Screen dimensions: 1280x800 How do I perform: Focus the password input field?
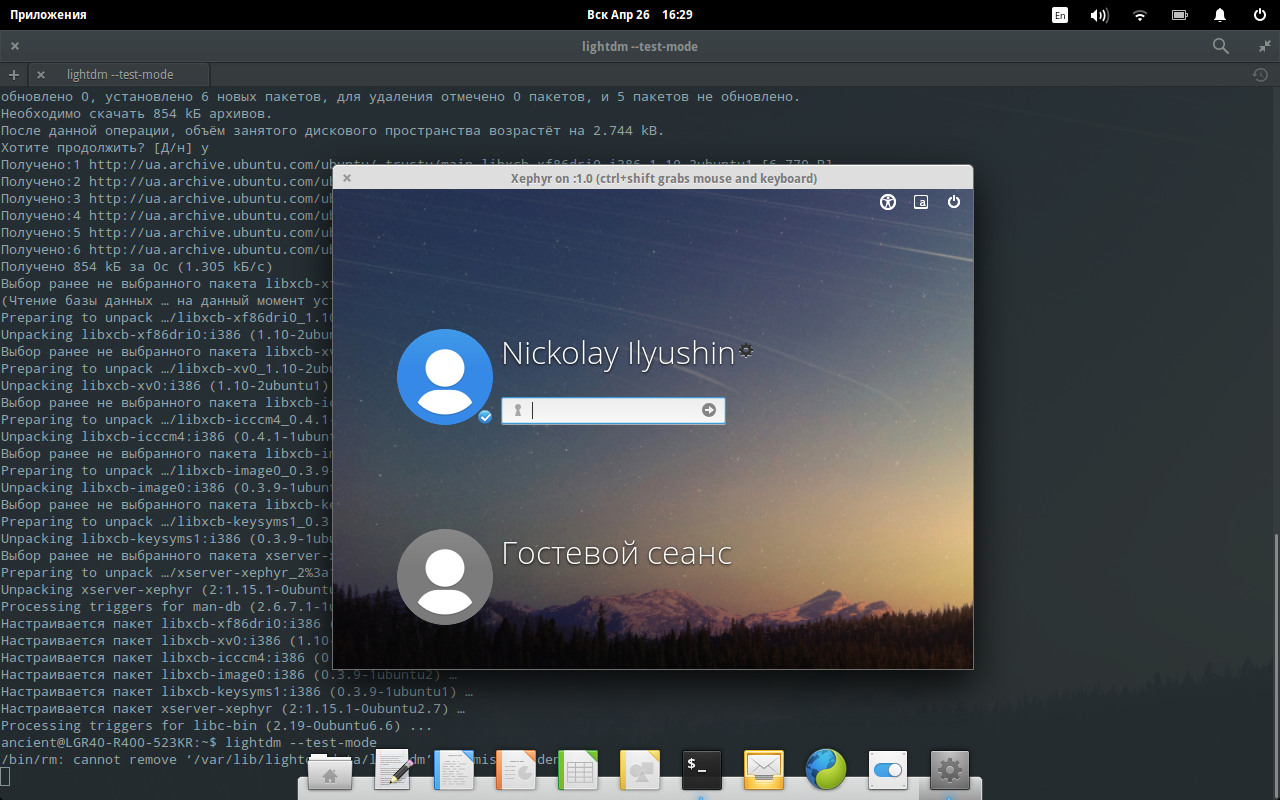(612, 410)
